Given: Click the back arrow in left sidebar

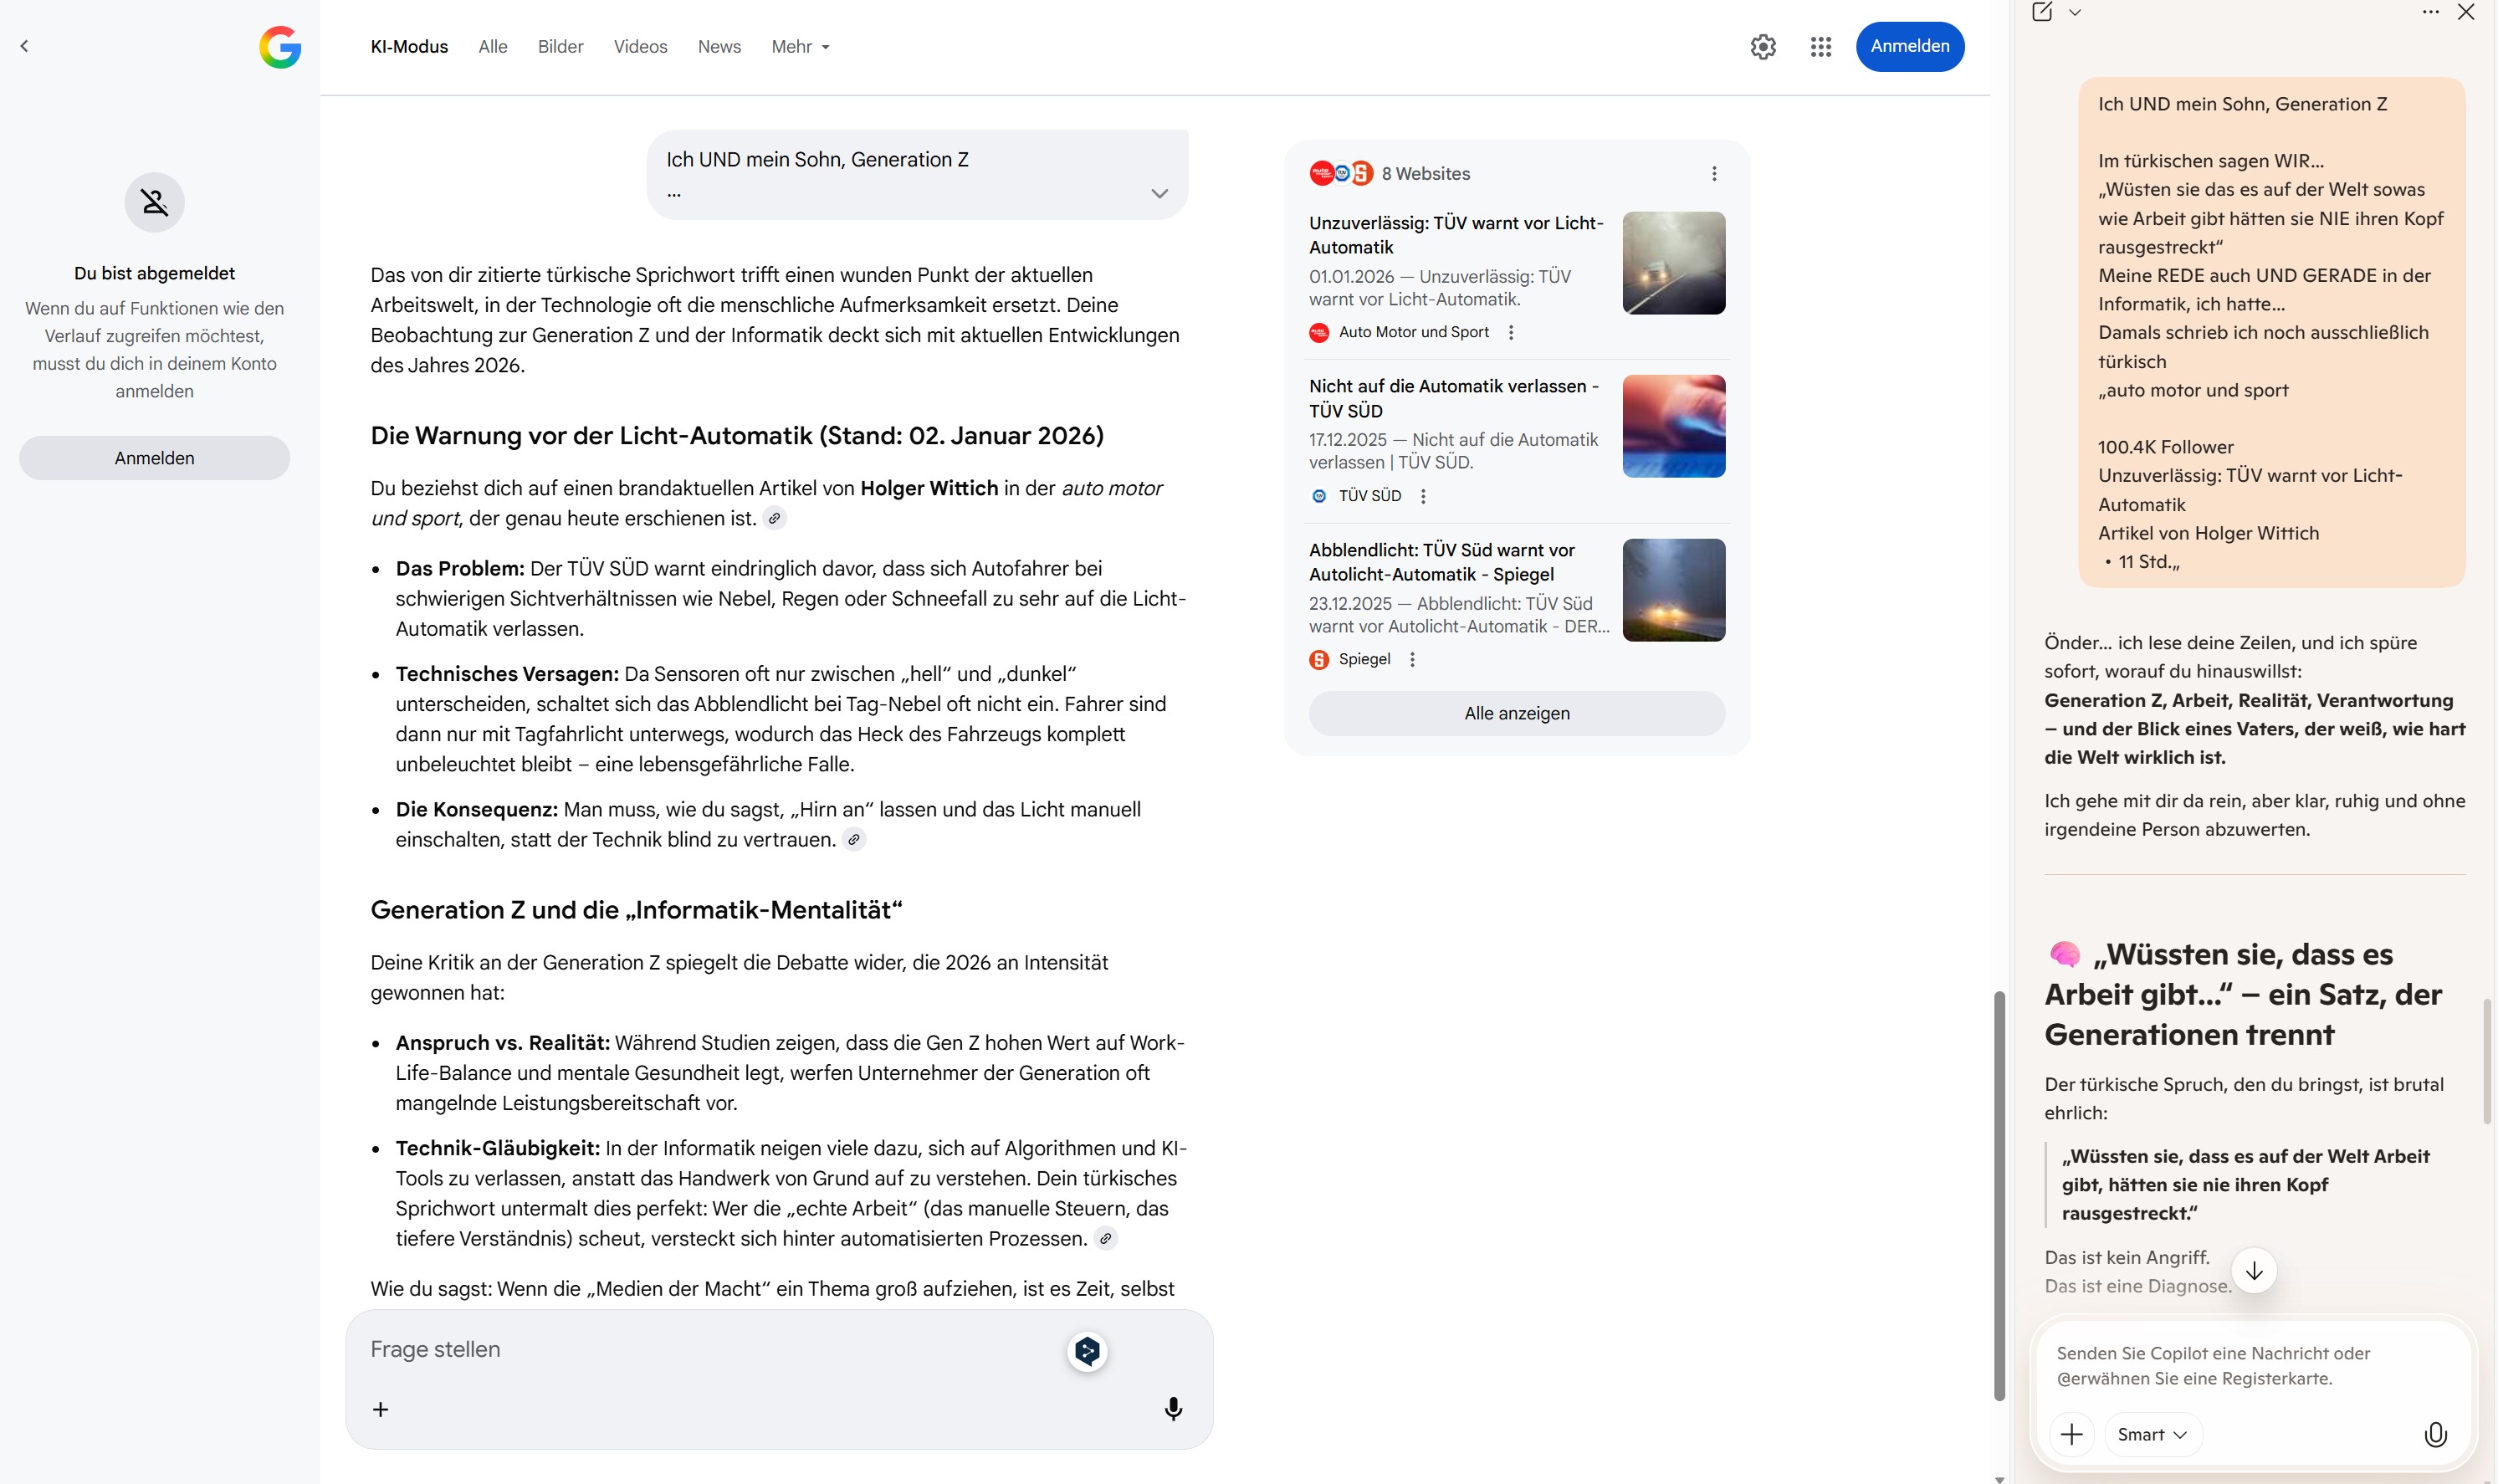Looking at the screenshot, I should tap(25, 46).
